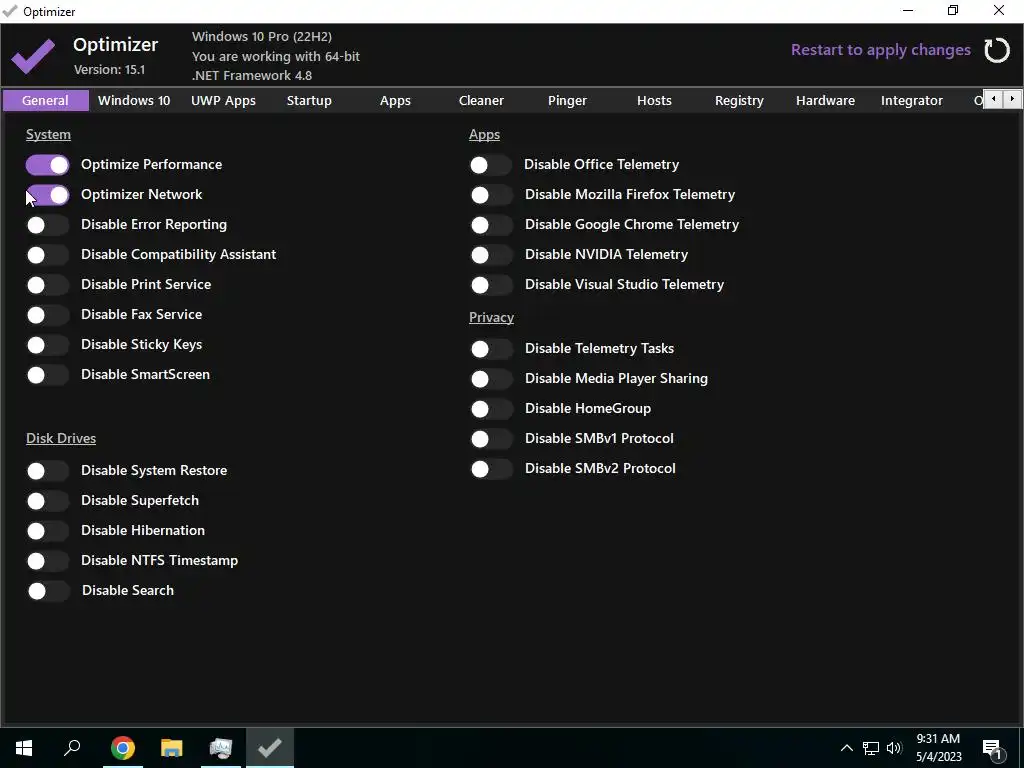1024x768 pixels.
Task: Enable Disable Office Telemetry toggle
Action: click(490, 165)
